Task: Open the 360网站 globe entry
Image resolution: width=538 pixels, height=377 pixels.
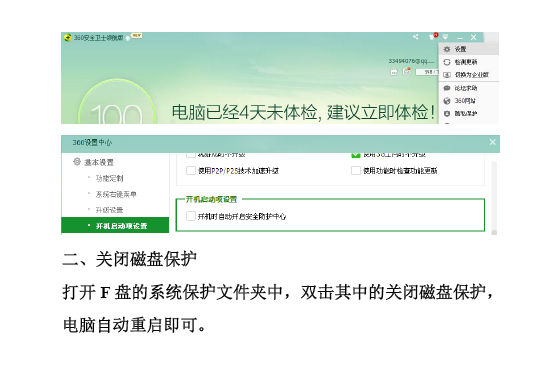Action: (468, 101)
